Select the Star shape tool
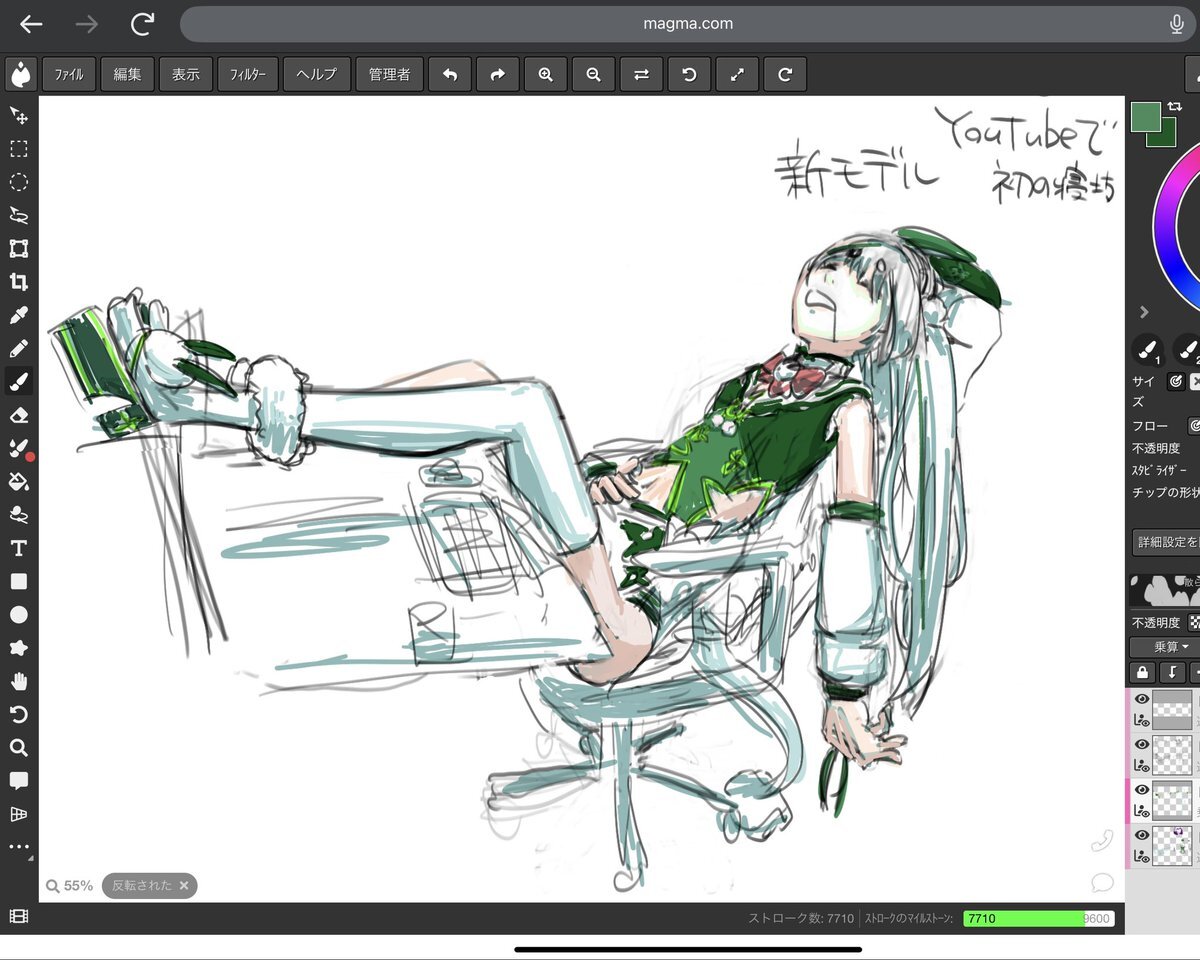The image size is (1200, 960). (18, 648)
